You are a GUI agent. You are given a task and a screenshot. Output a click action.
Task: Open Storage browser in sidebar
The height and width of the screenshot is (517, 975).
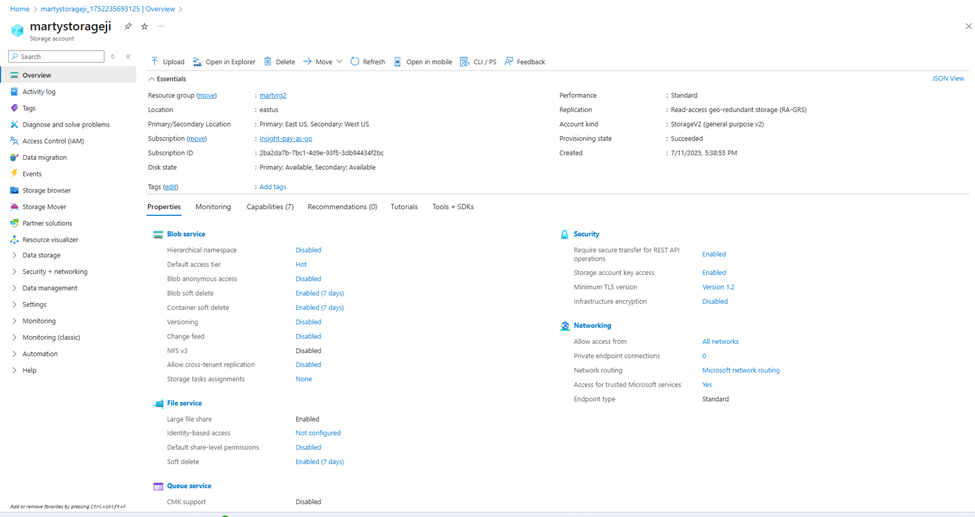[46, 190]
